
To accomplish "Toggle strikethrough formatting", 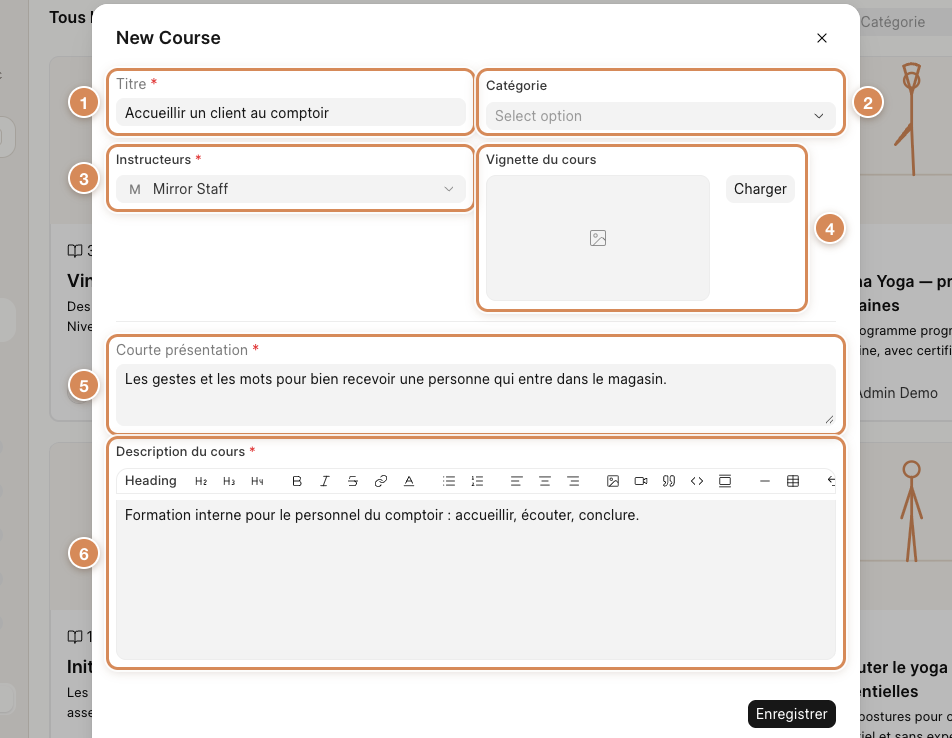I will (353, 481).
